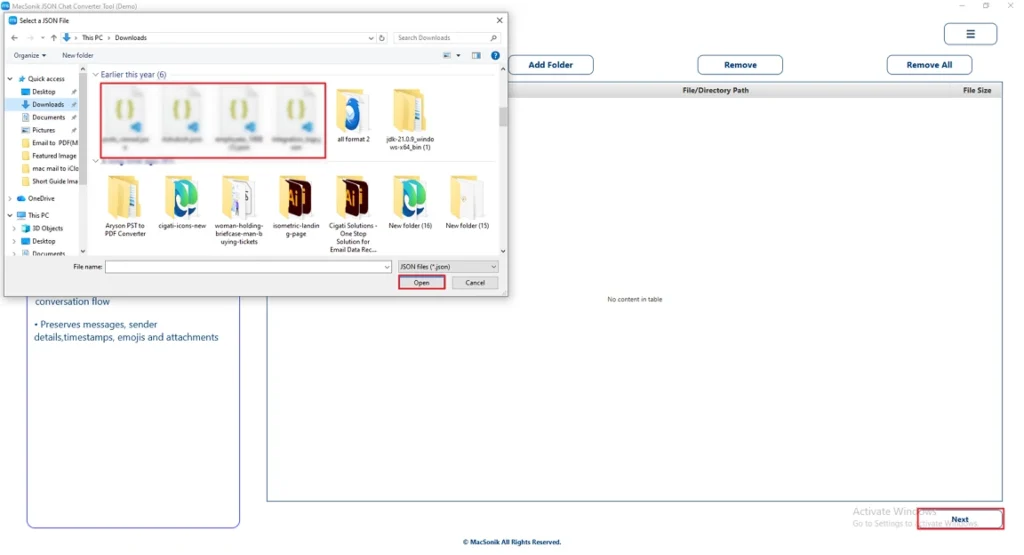
Task: Select the New folder (15) folder
Action: (x=467, y=202)
